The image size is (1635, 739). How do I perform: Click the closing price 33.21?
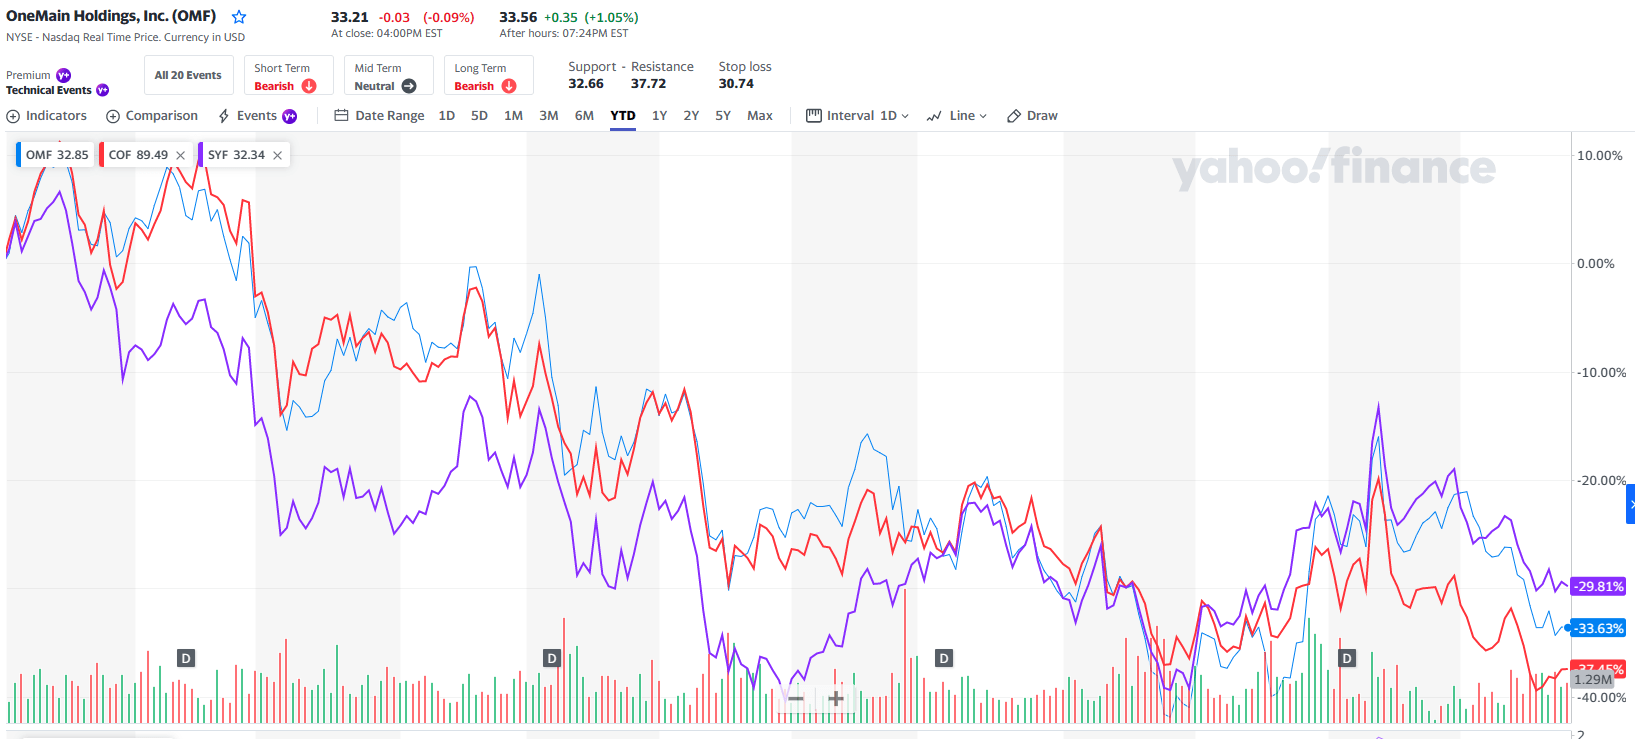pyautogui.click(x=350, y=17)
